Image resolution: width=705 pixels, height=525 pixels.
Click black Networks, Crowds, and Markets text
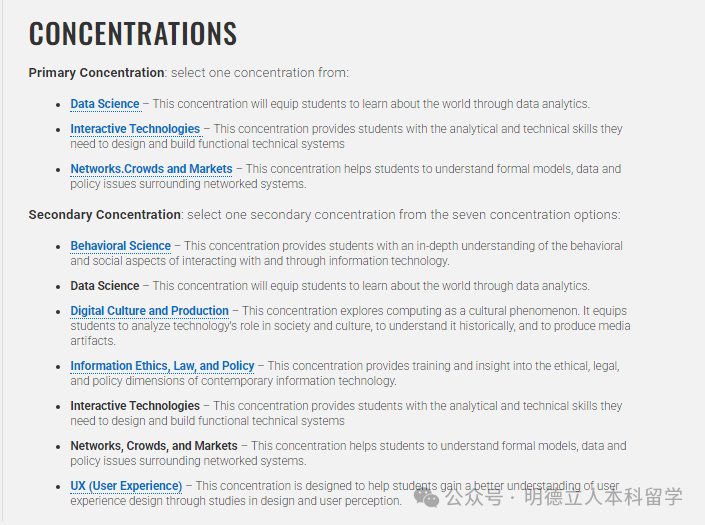point(154,446)
